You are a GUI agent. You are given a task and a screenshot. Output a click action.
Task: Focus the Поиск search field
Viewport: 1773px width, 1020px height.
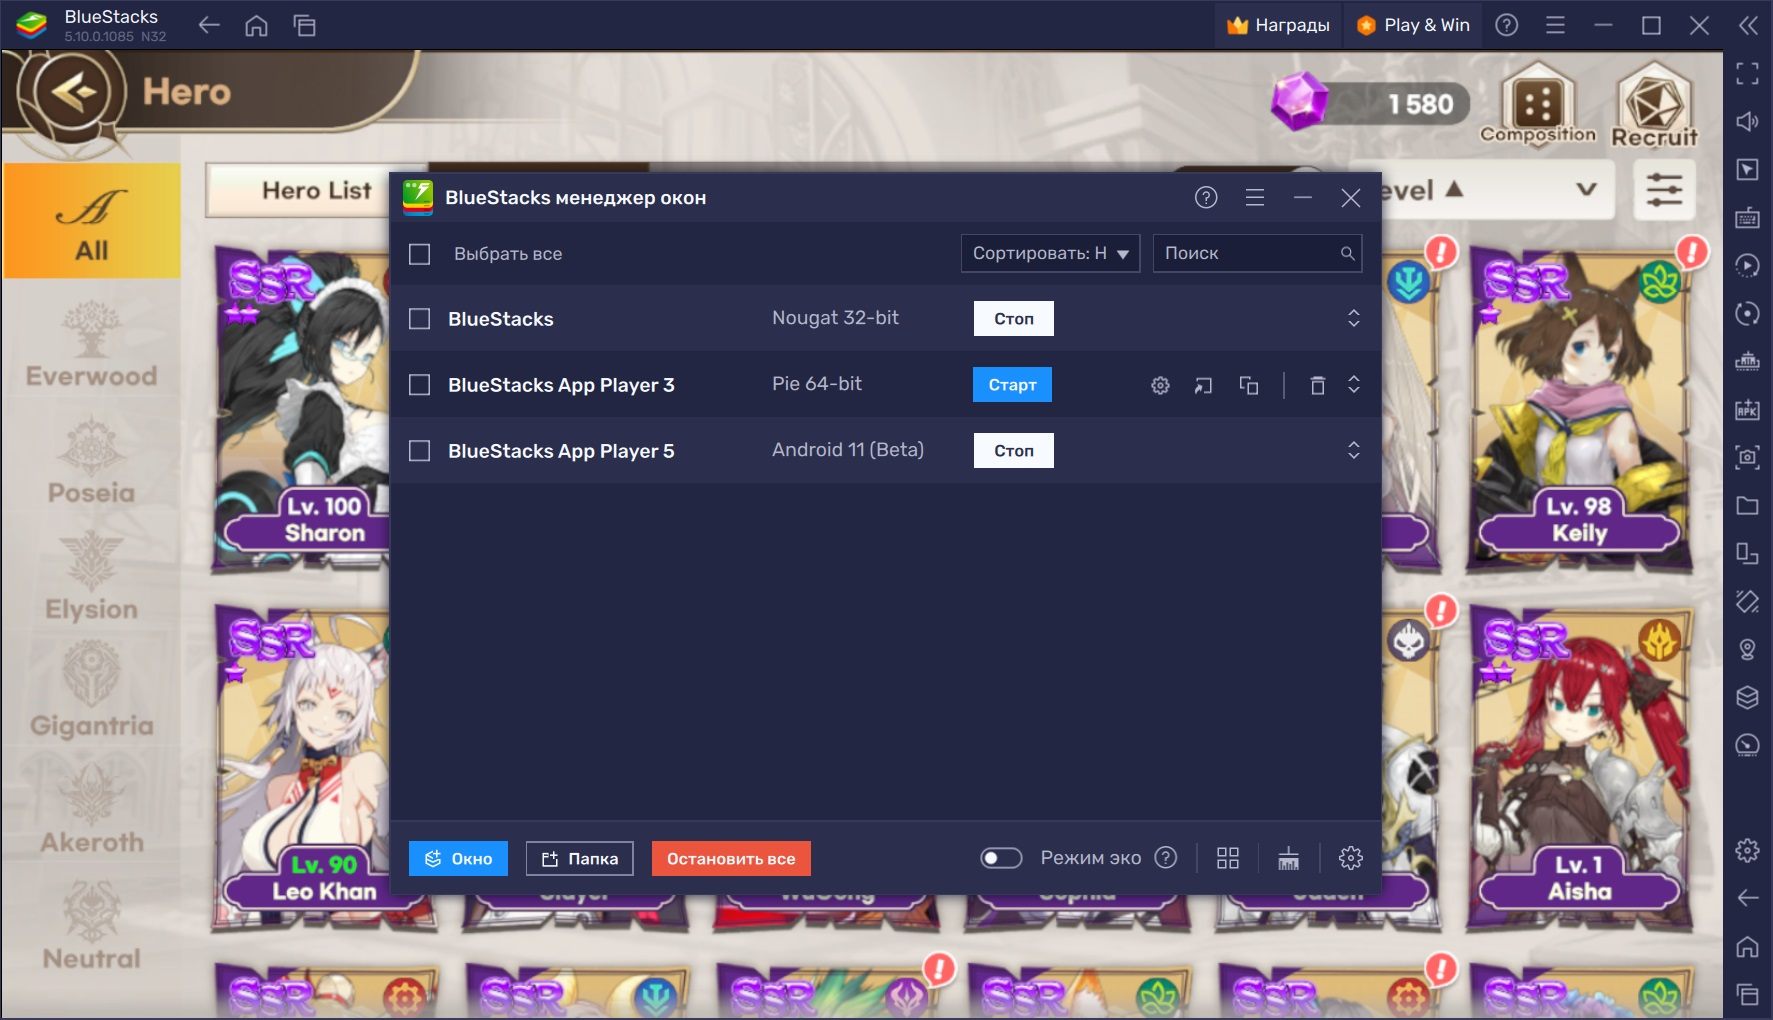(1257, 254)
